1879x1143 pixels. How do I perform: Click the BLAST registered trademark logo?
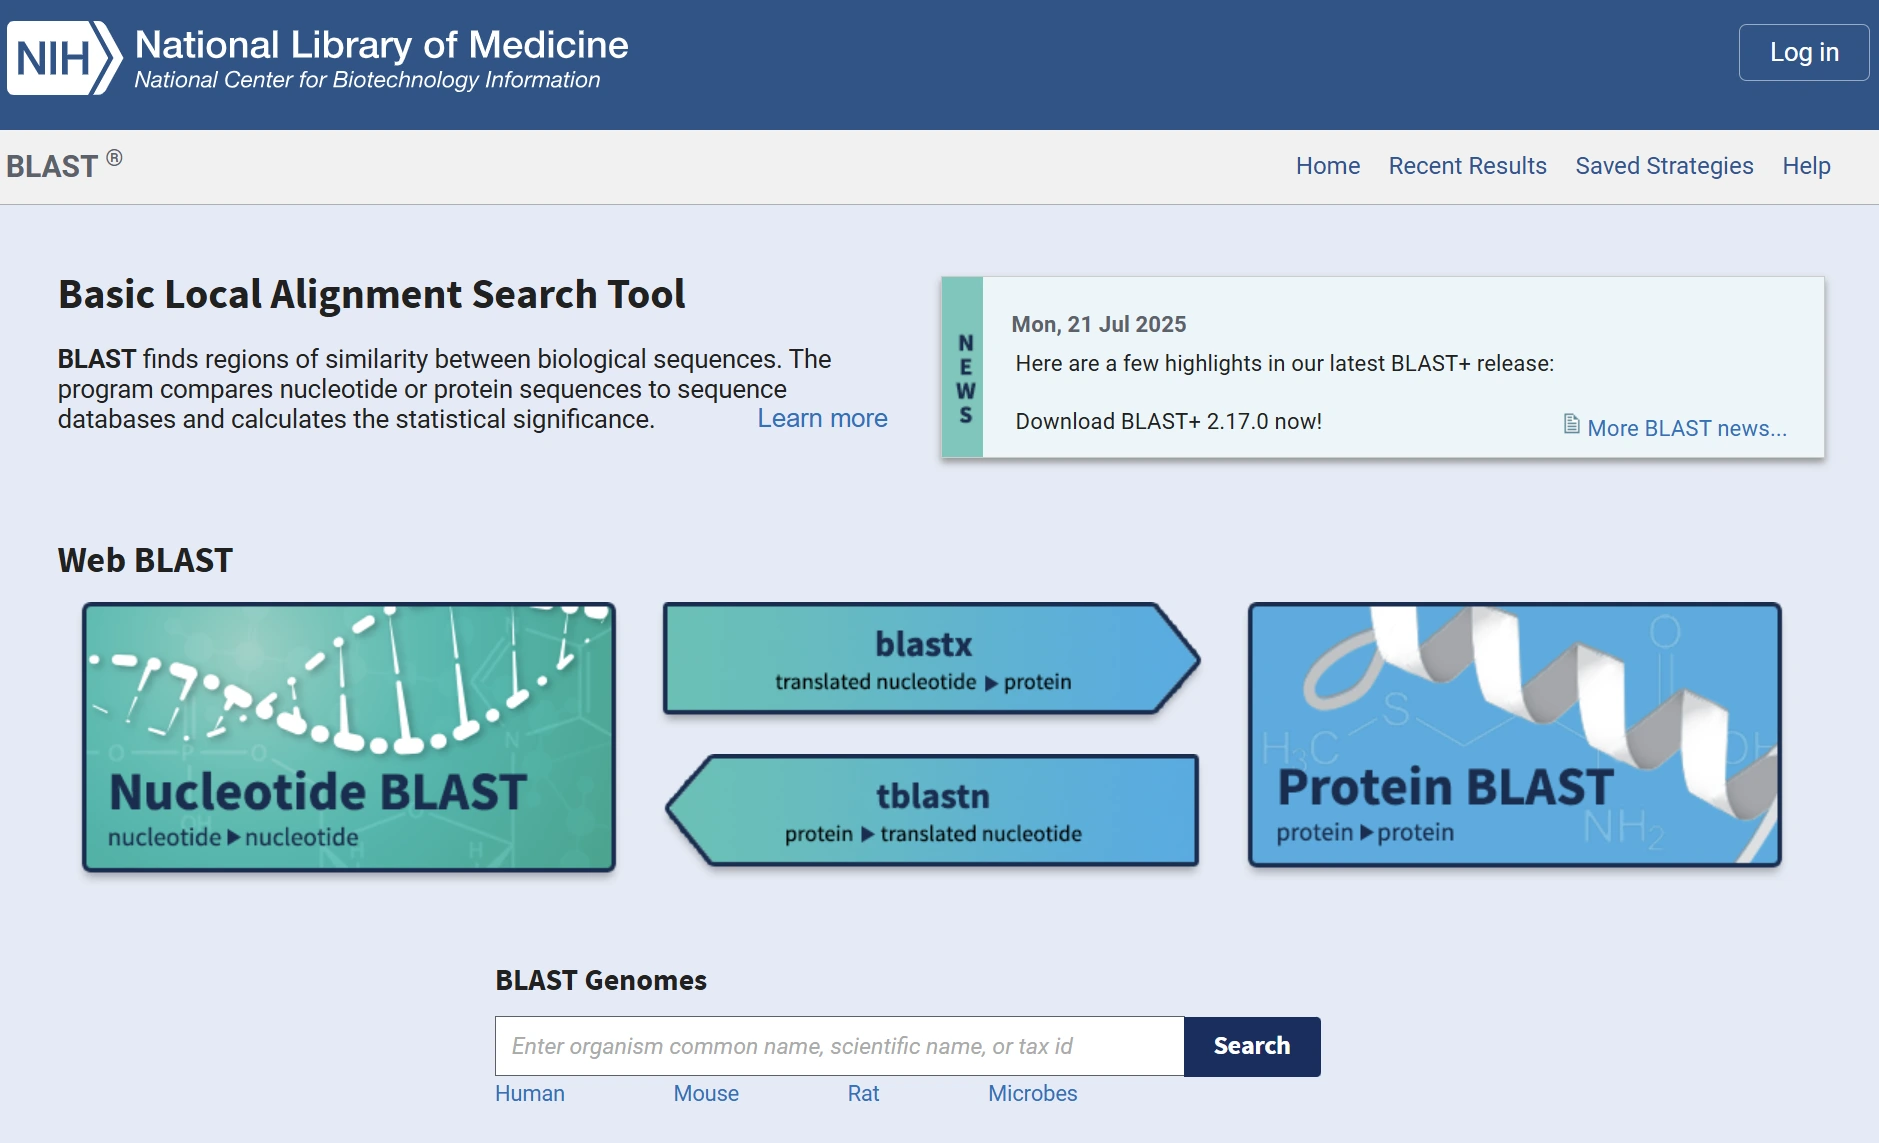64,166
